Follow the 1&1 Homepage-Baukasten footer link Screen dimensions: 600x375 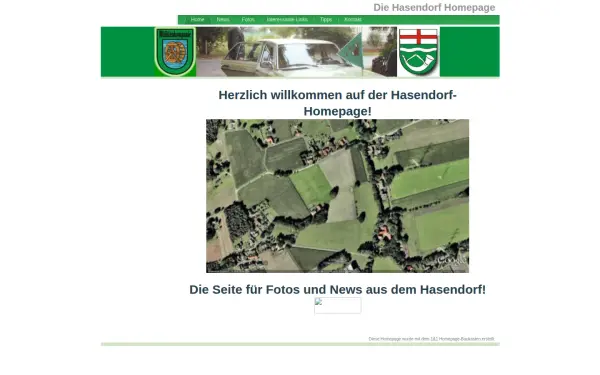(432, 339)
